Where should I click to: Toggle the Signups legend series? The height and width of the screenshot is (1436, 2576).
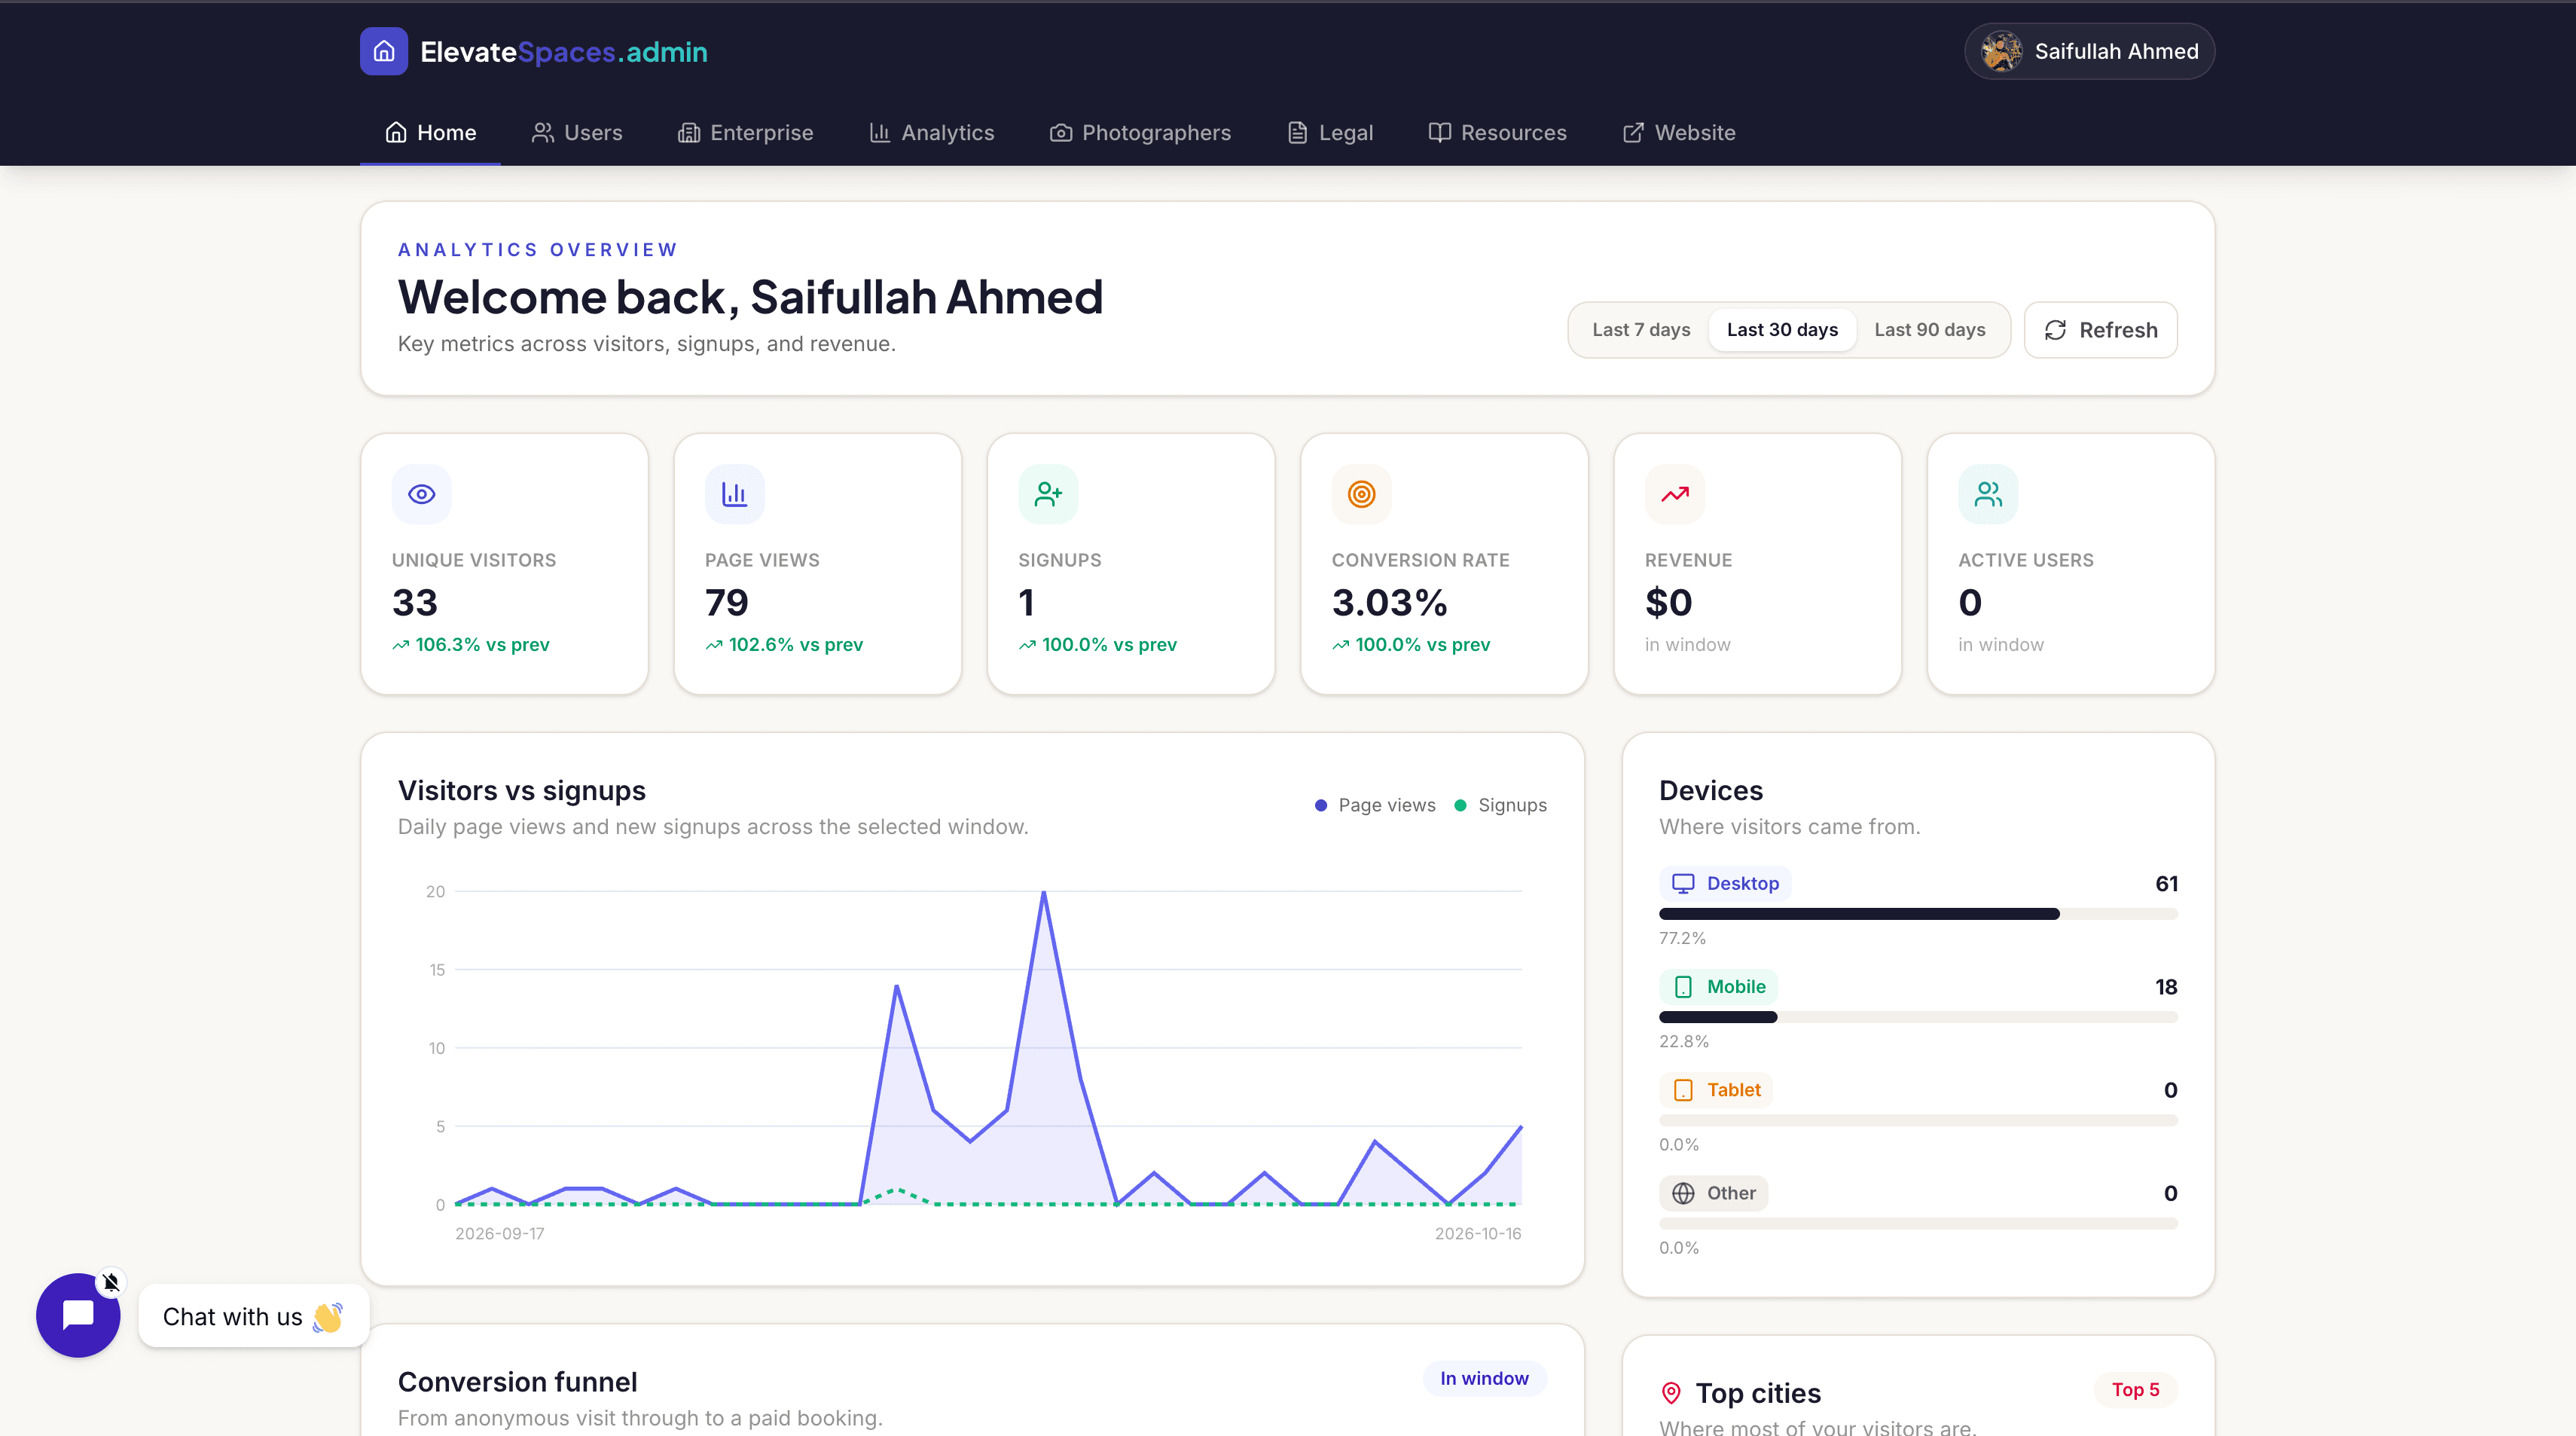pyautogui.click(x=1500, y=805)
